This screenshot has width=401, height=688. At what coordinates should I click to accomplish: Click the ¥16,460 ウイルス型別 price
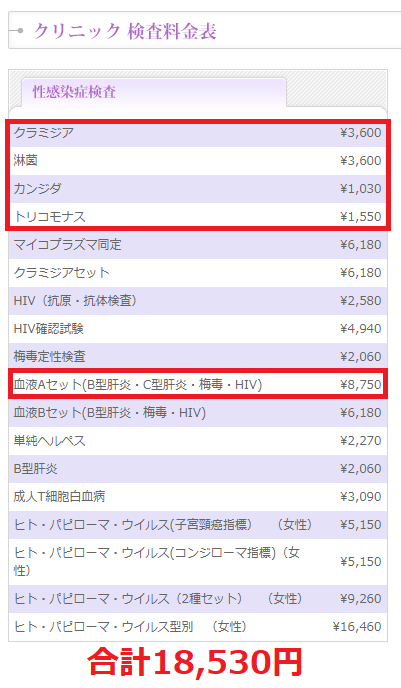coord(357,627)
